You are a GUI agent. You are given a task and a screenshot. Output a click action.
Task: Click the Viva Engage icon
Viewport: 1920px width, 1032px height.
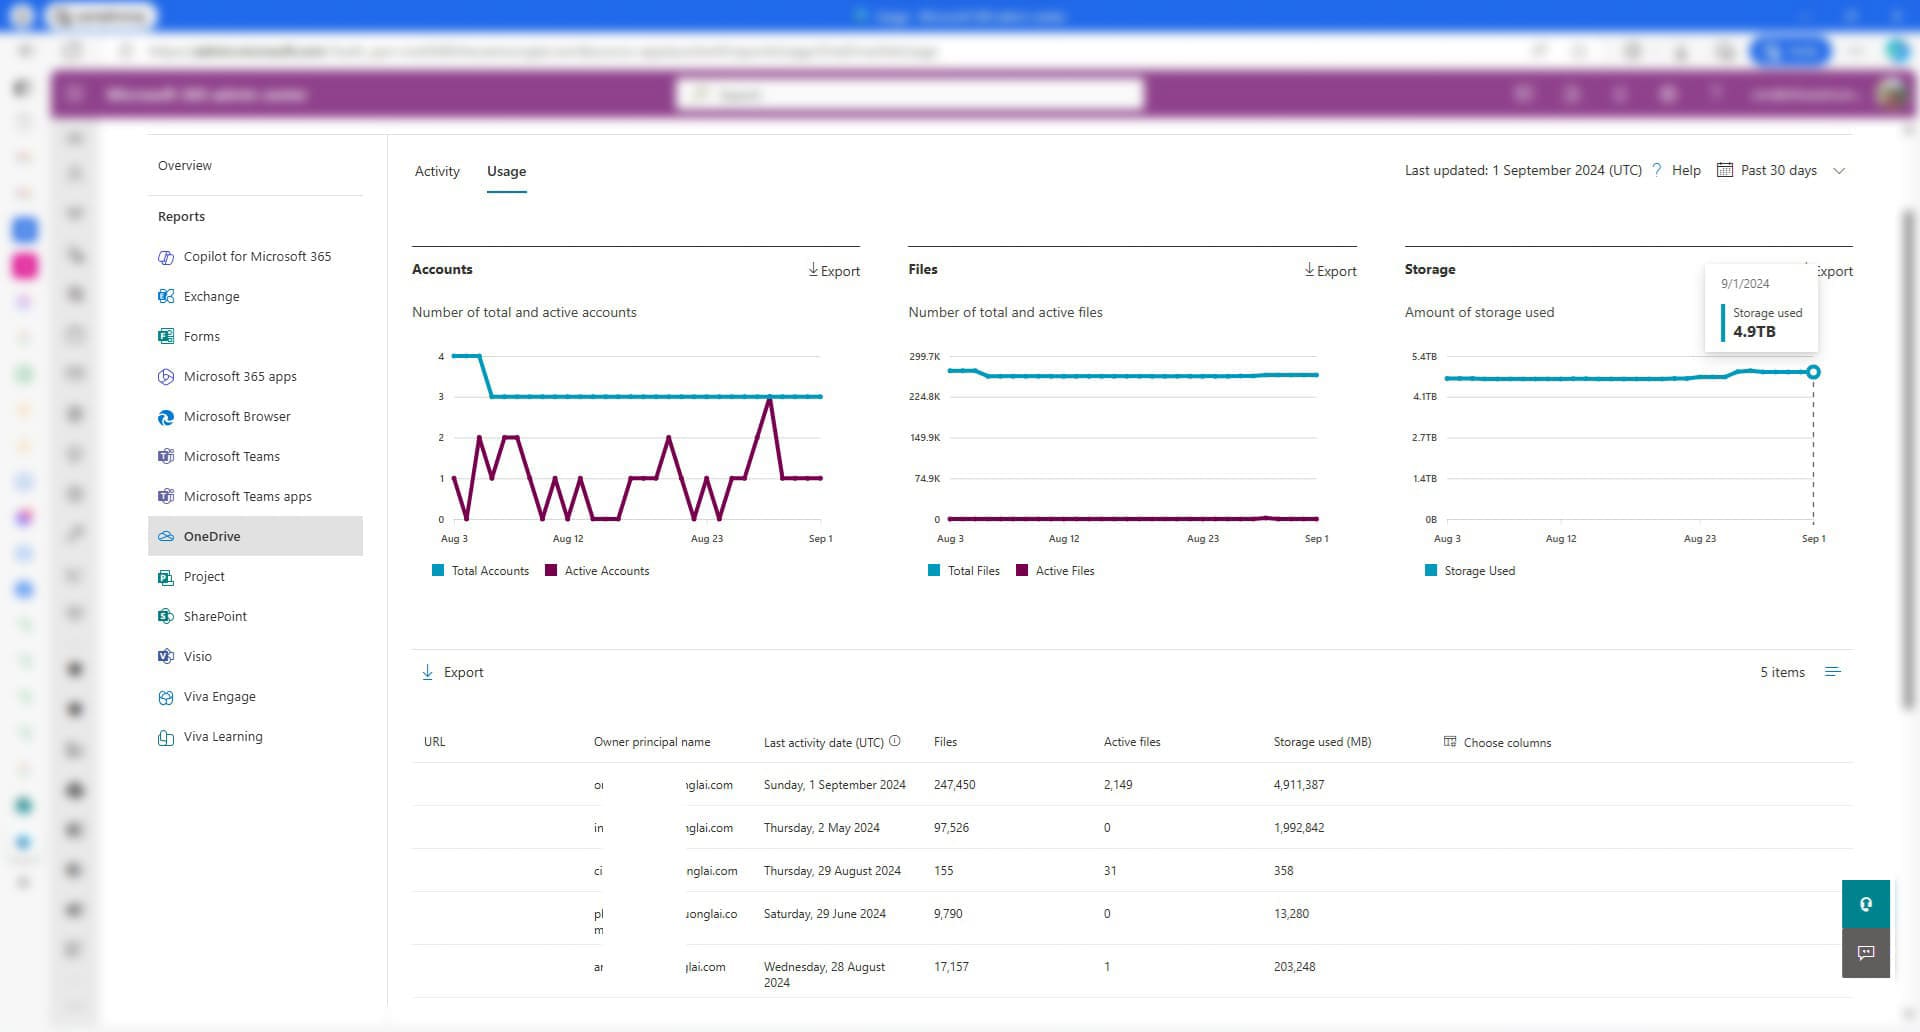[166, 697]
